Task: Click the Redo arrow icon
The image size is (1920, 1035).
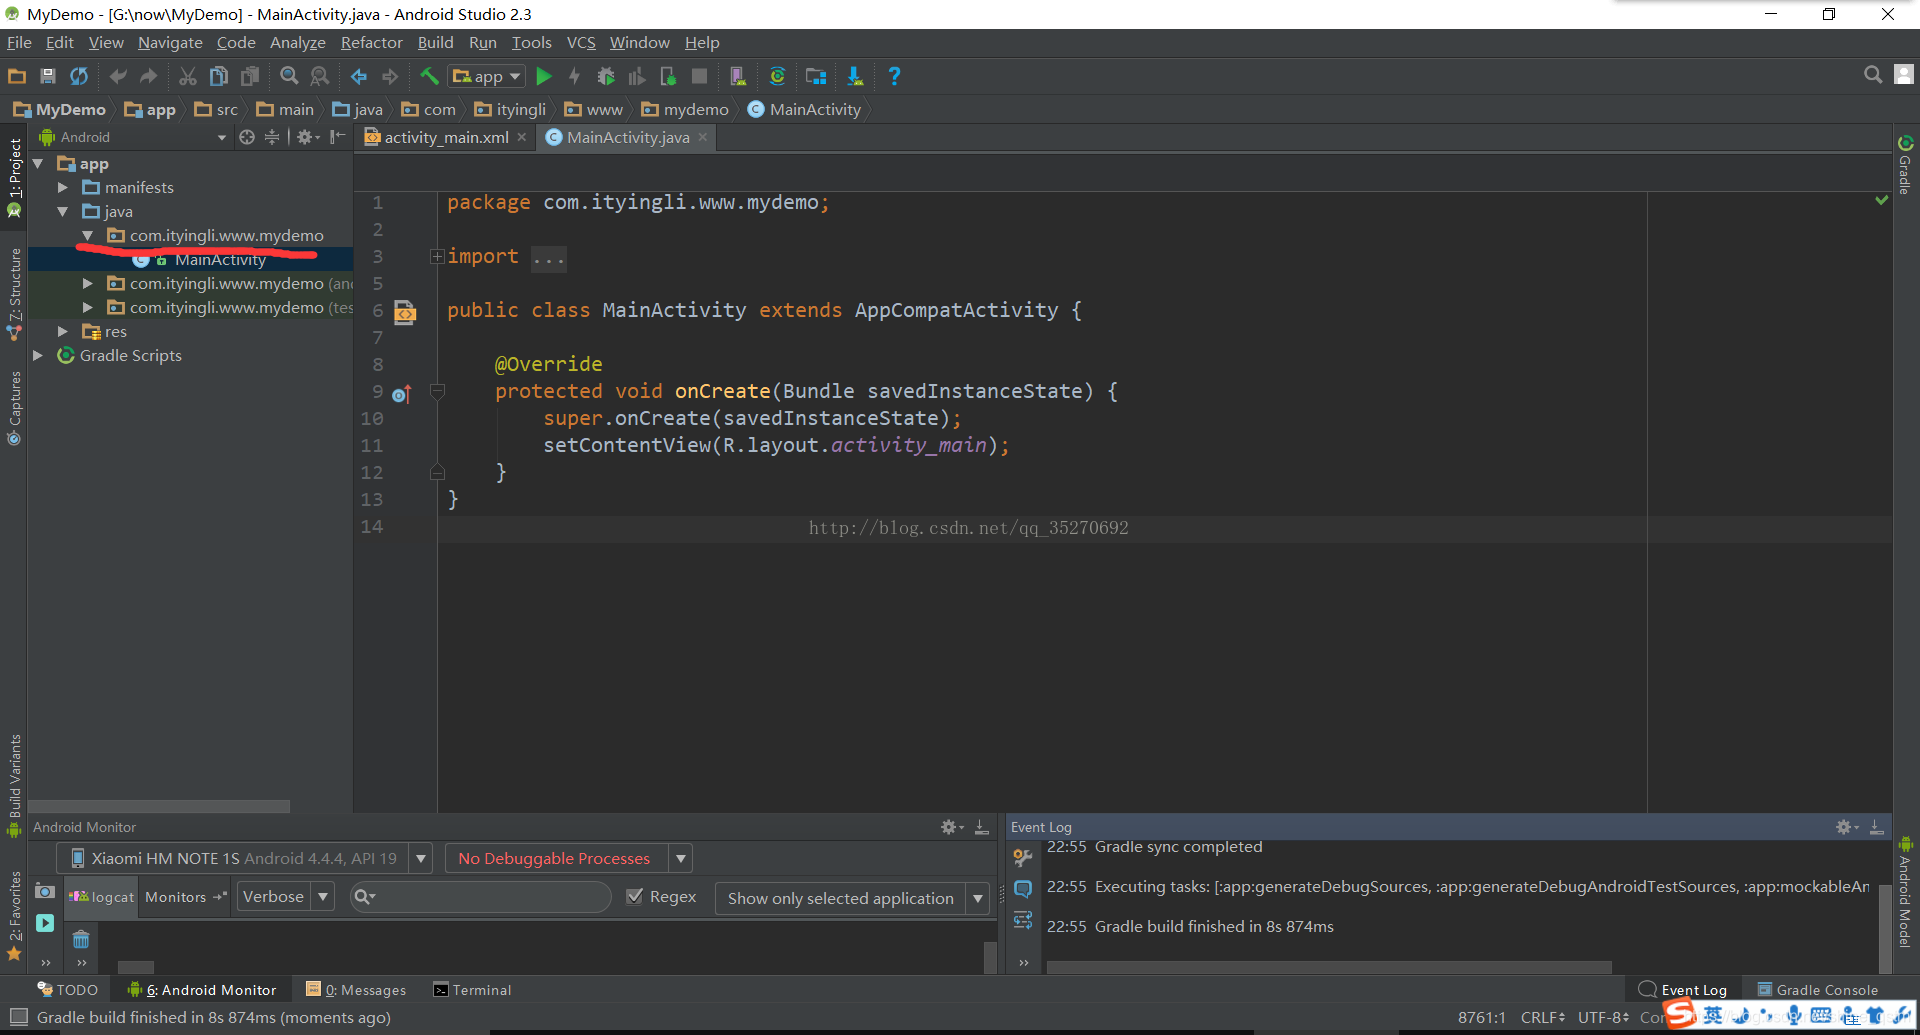Action: tap(149, 76)
